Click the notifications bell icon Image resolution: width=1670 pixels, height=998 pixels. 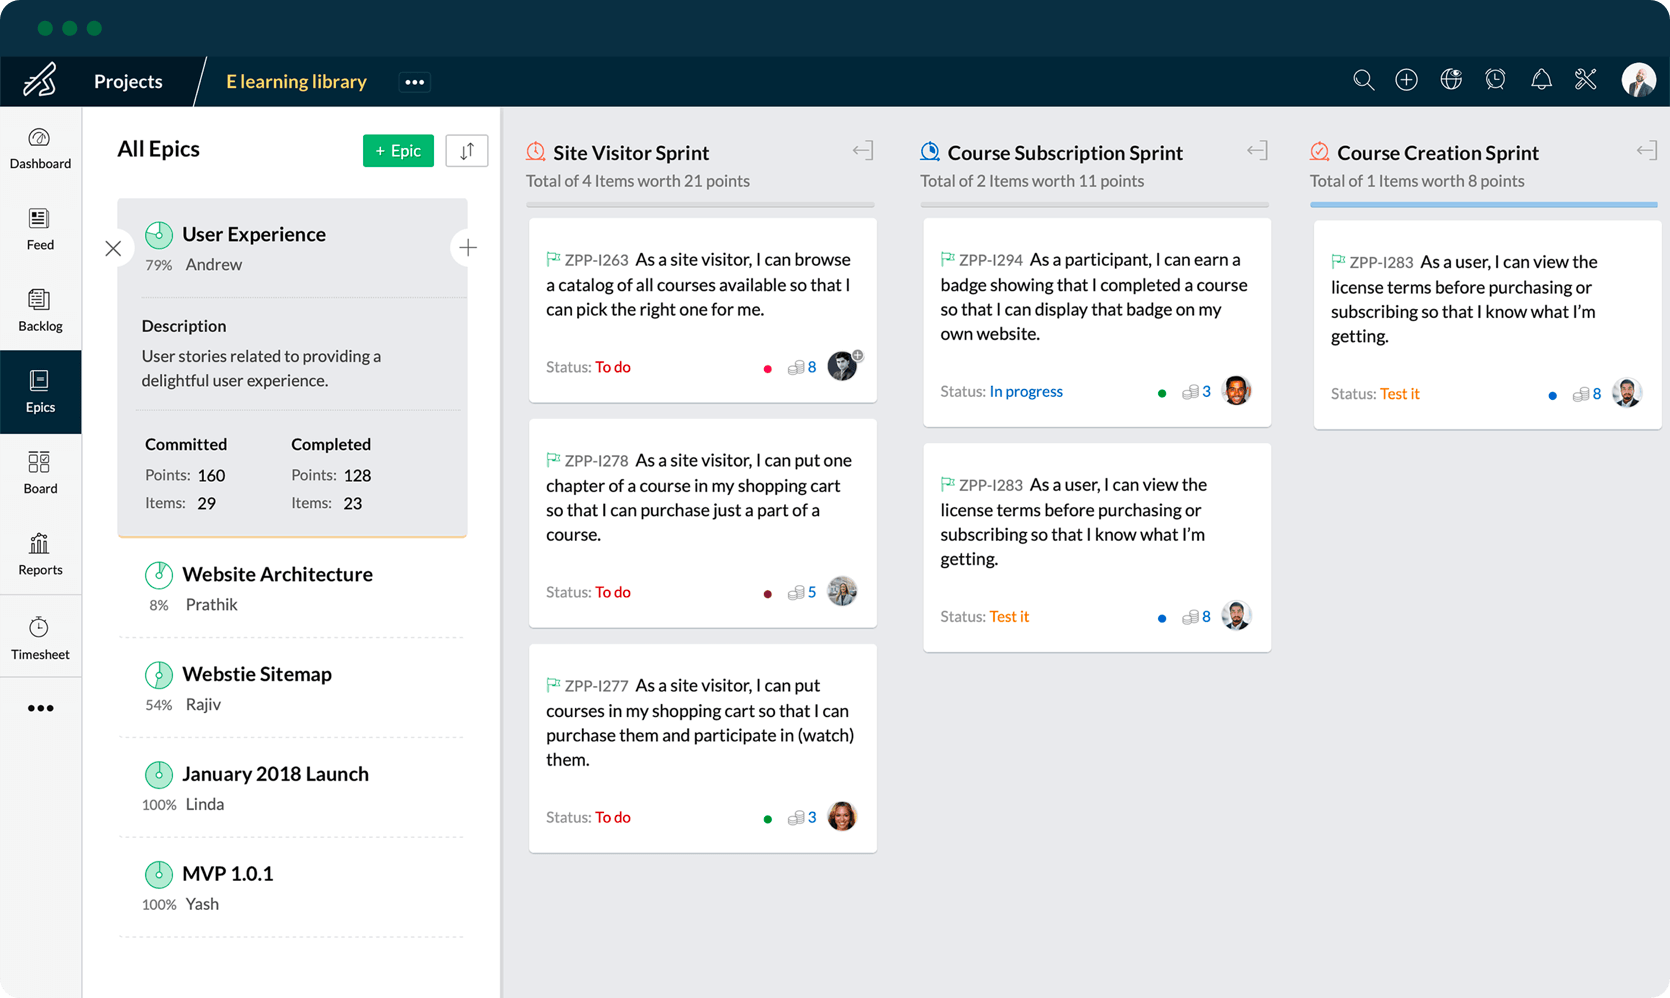(x=1541, y=80)
